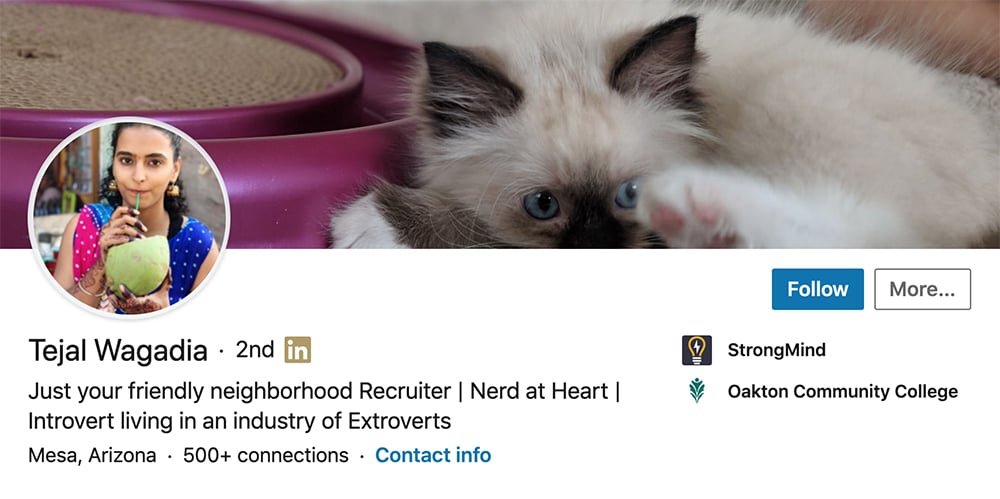
Task: Visit the Oakton Community College page
Action: coord(842,391)
